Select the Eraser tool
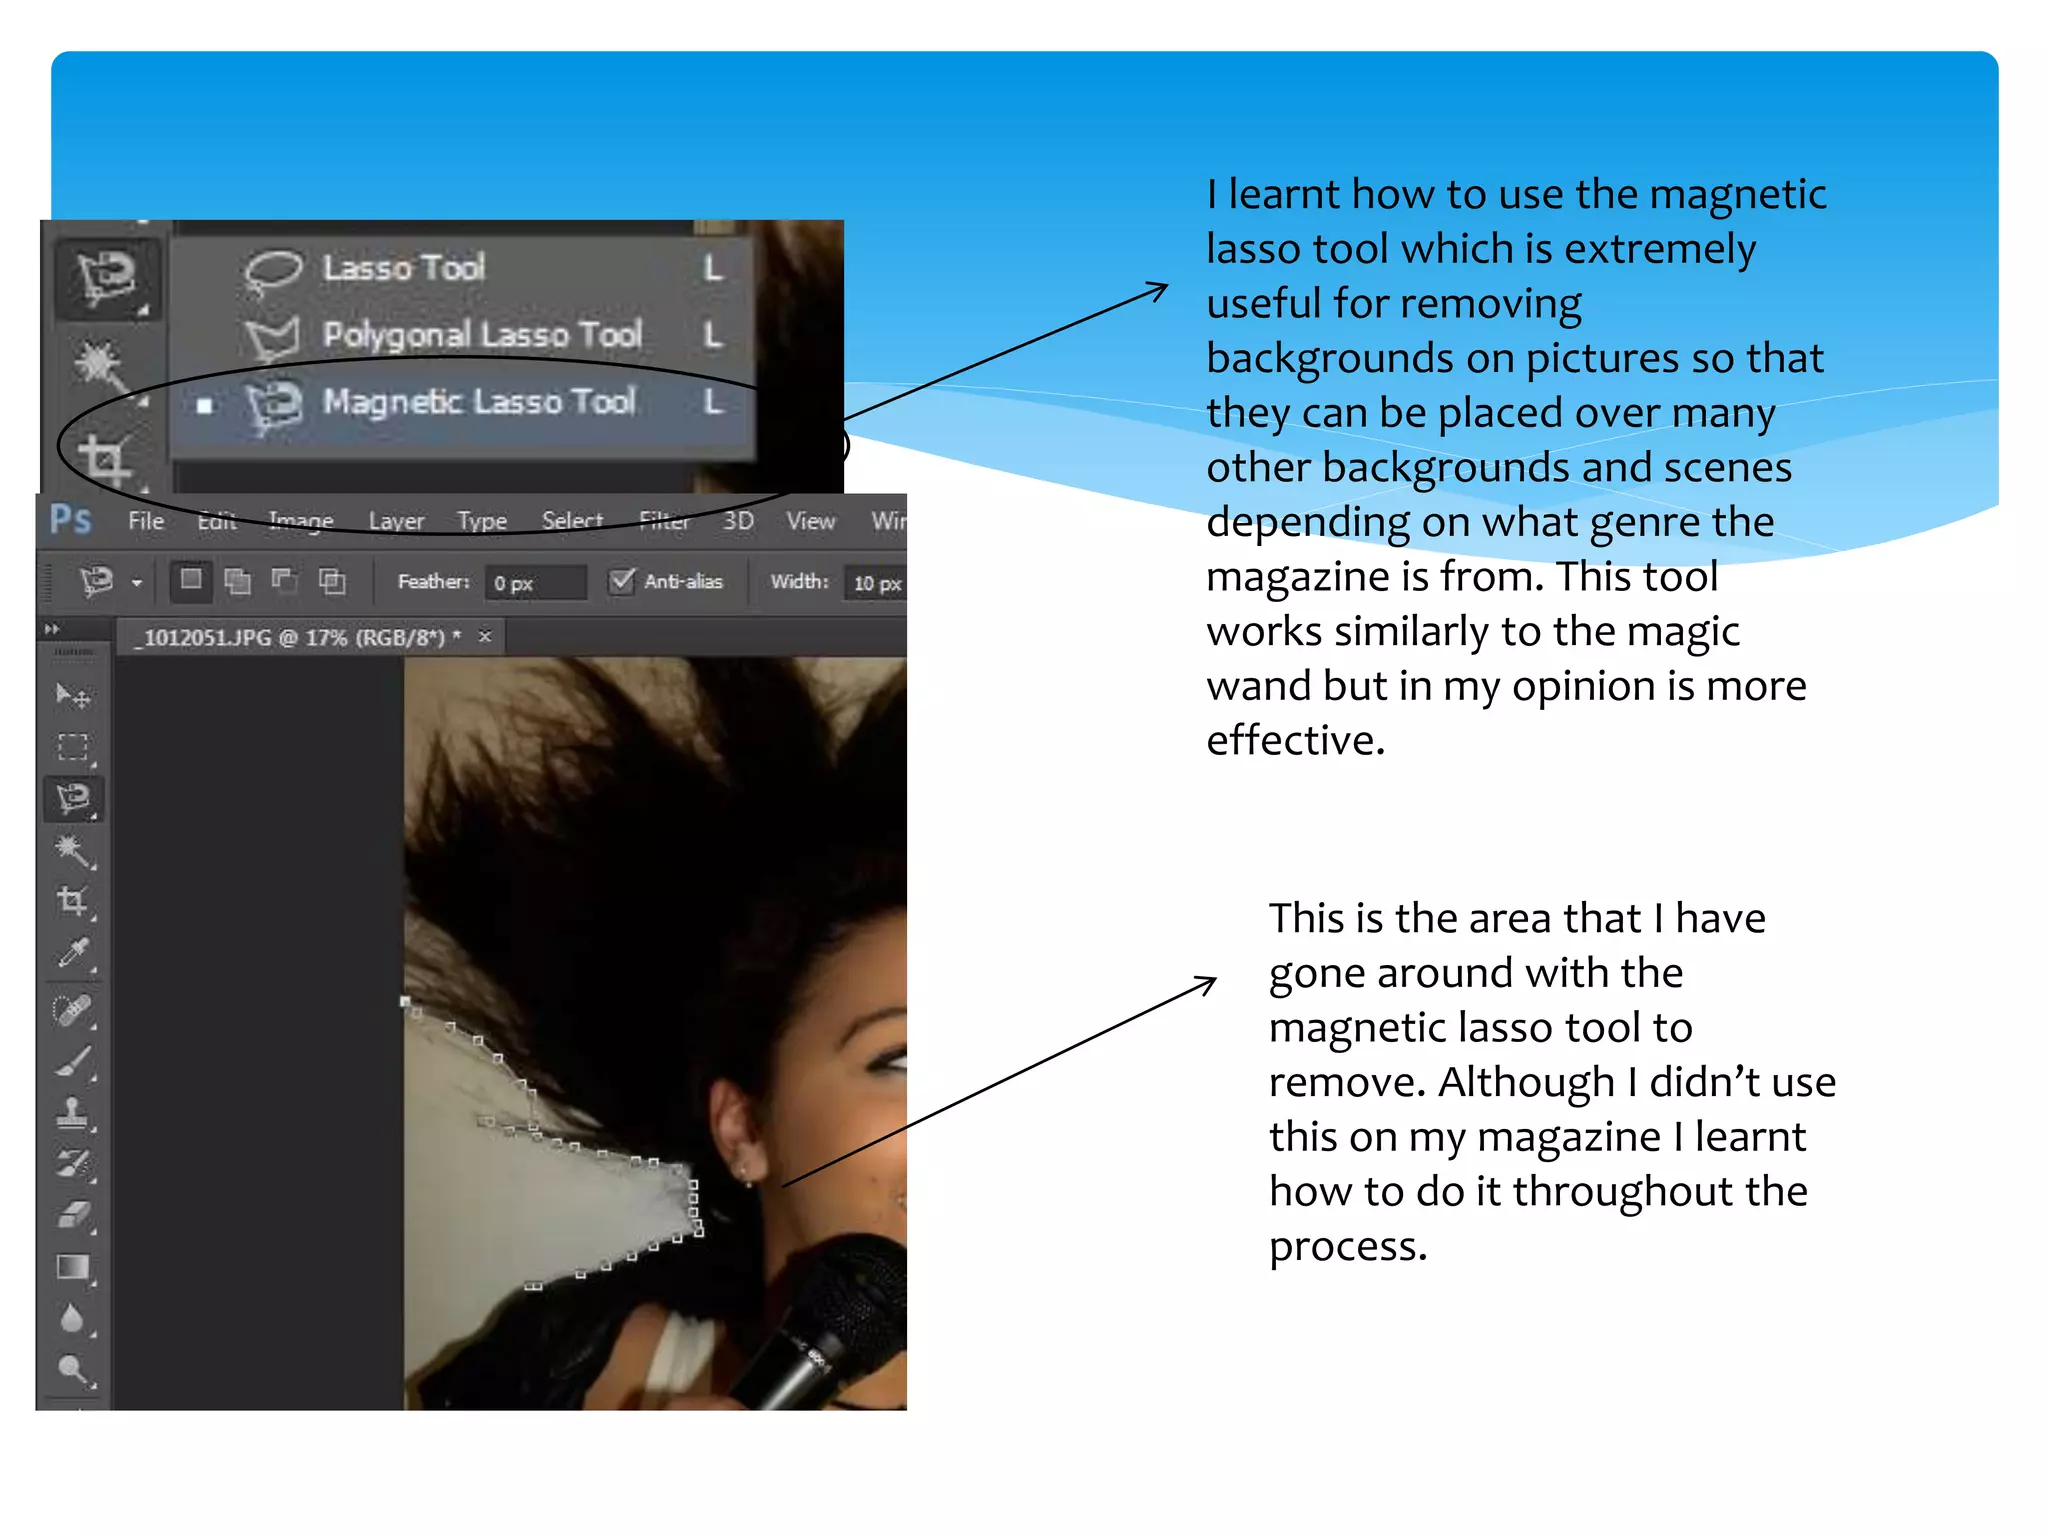This screenshot has width=2048, height=1536. pos(73,1216)
